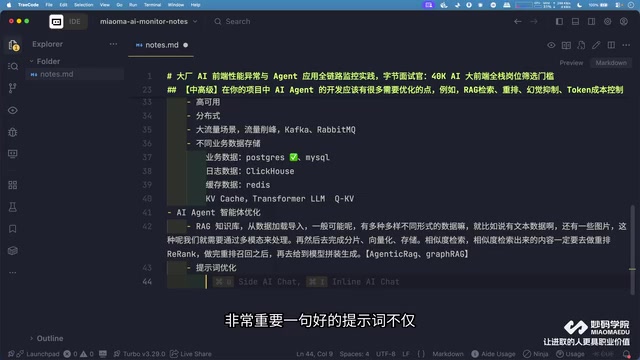Open the account profile icon in the title bar
Image resolution: width=640 pixels, height=360 pixels.
(624, 21)
